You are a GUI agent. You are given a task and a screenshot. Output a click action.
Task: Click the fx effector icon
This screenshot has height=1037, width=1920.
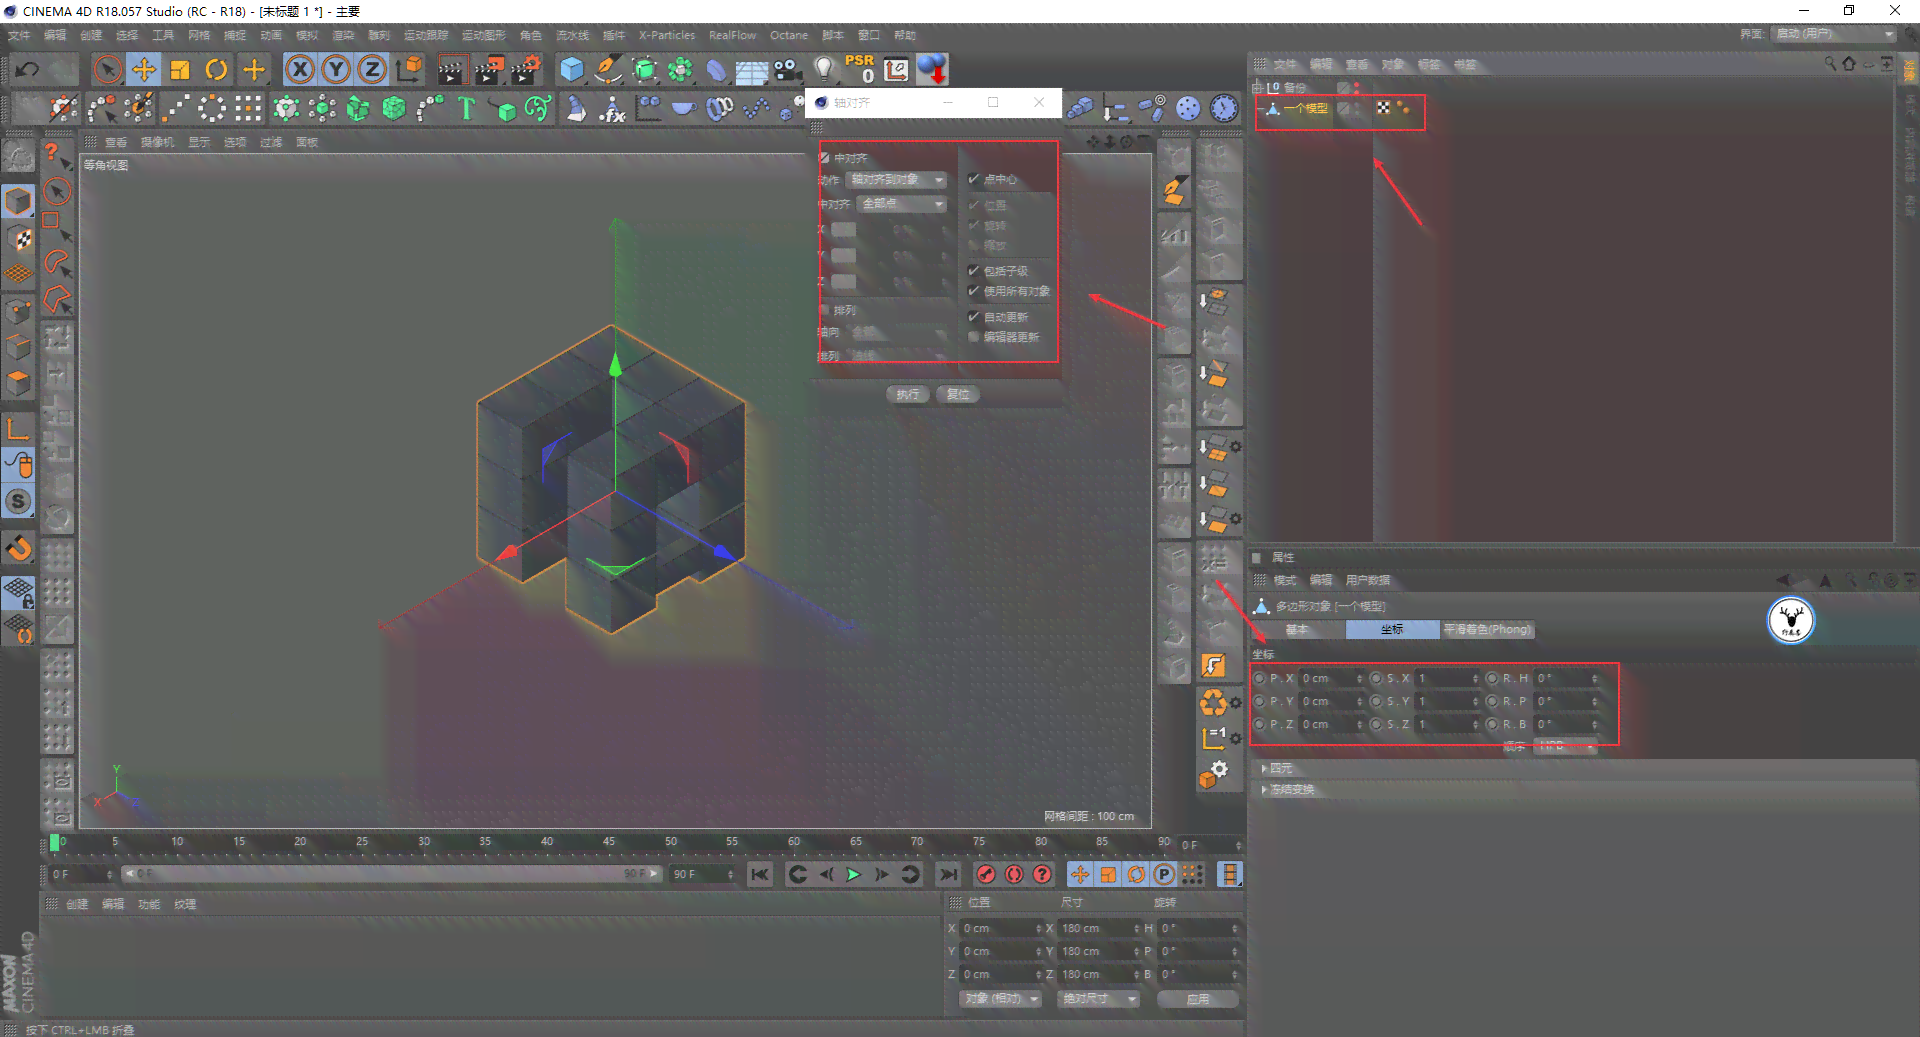tap(612, 108)
